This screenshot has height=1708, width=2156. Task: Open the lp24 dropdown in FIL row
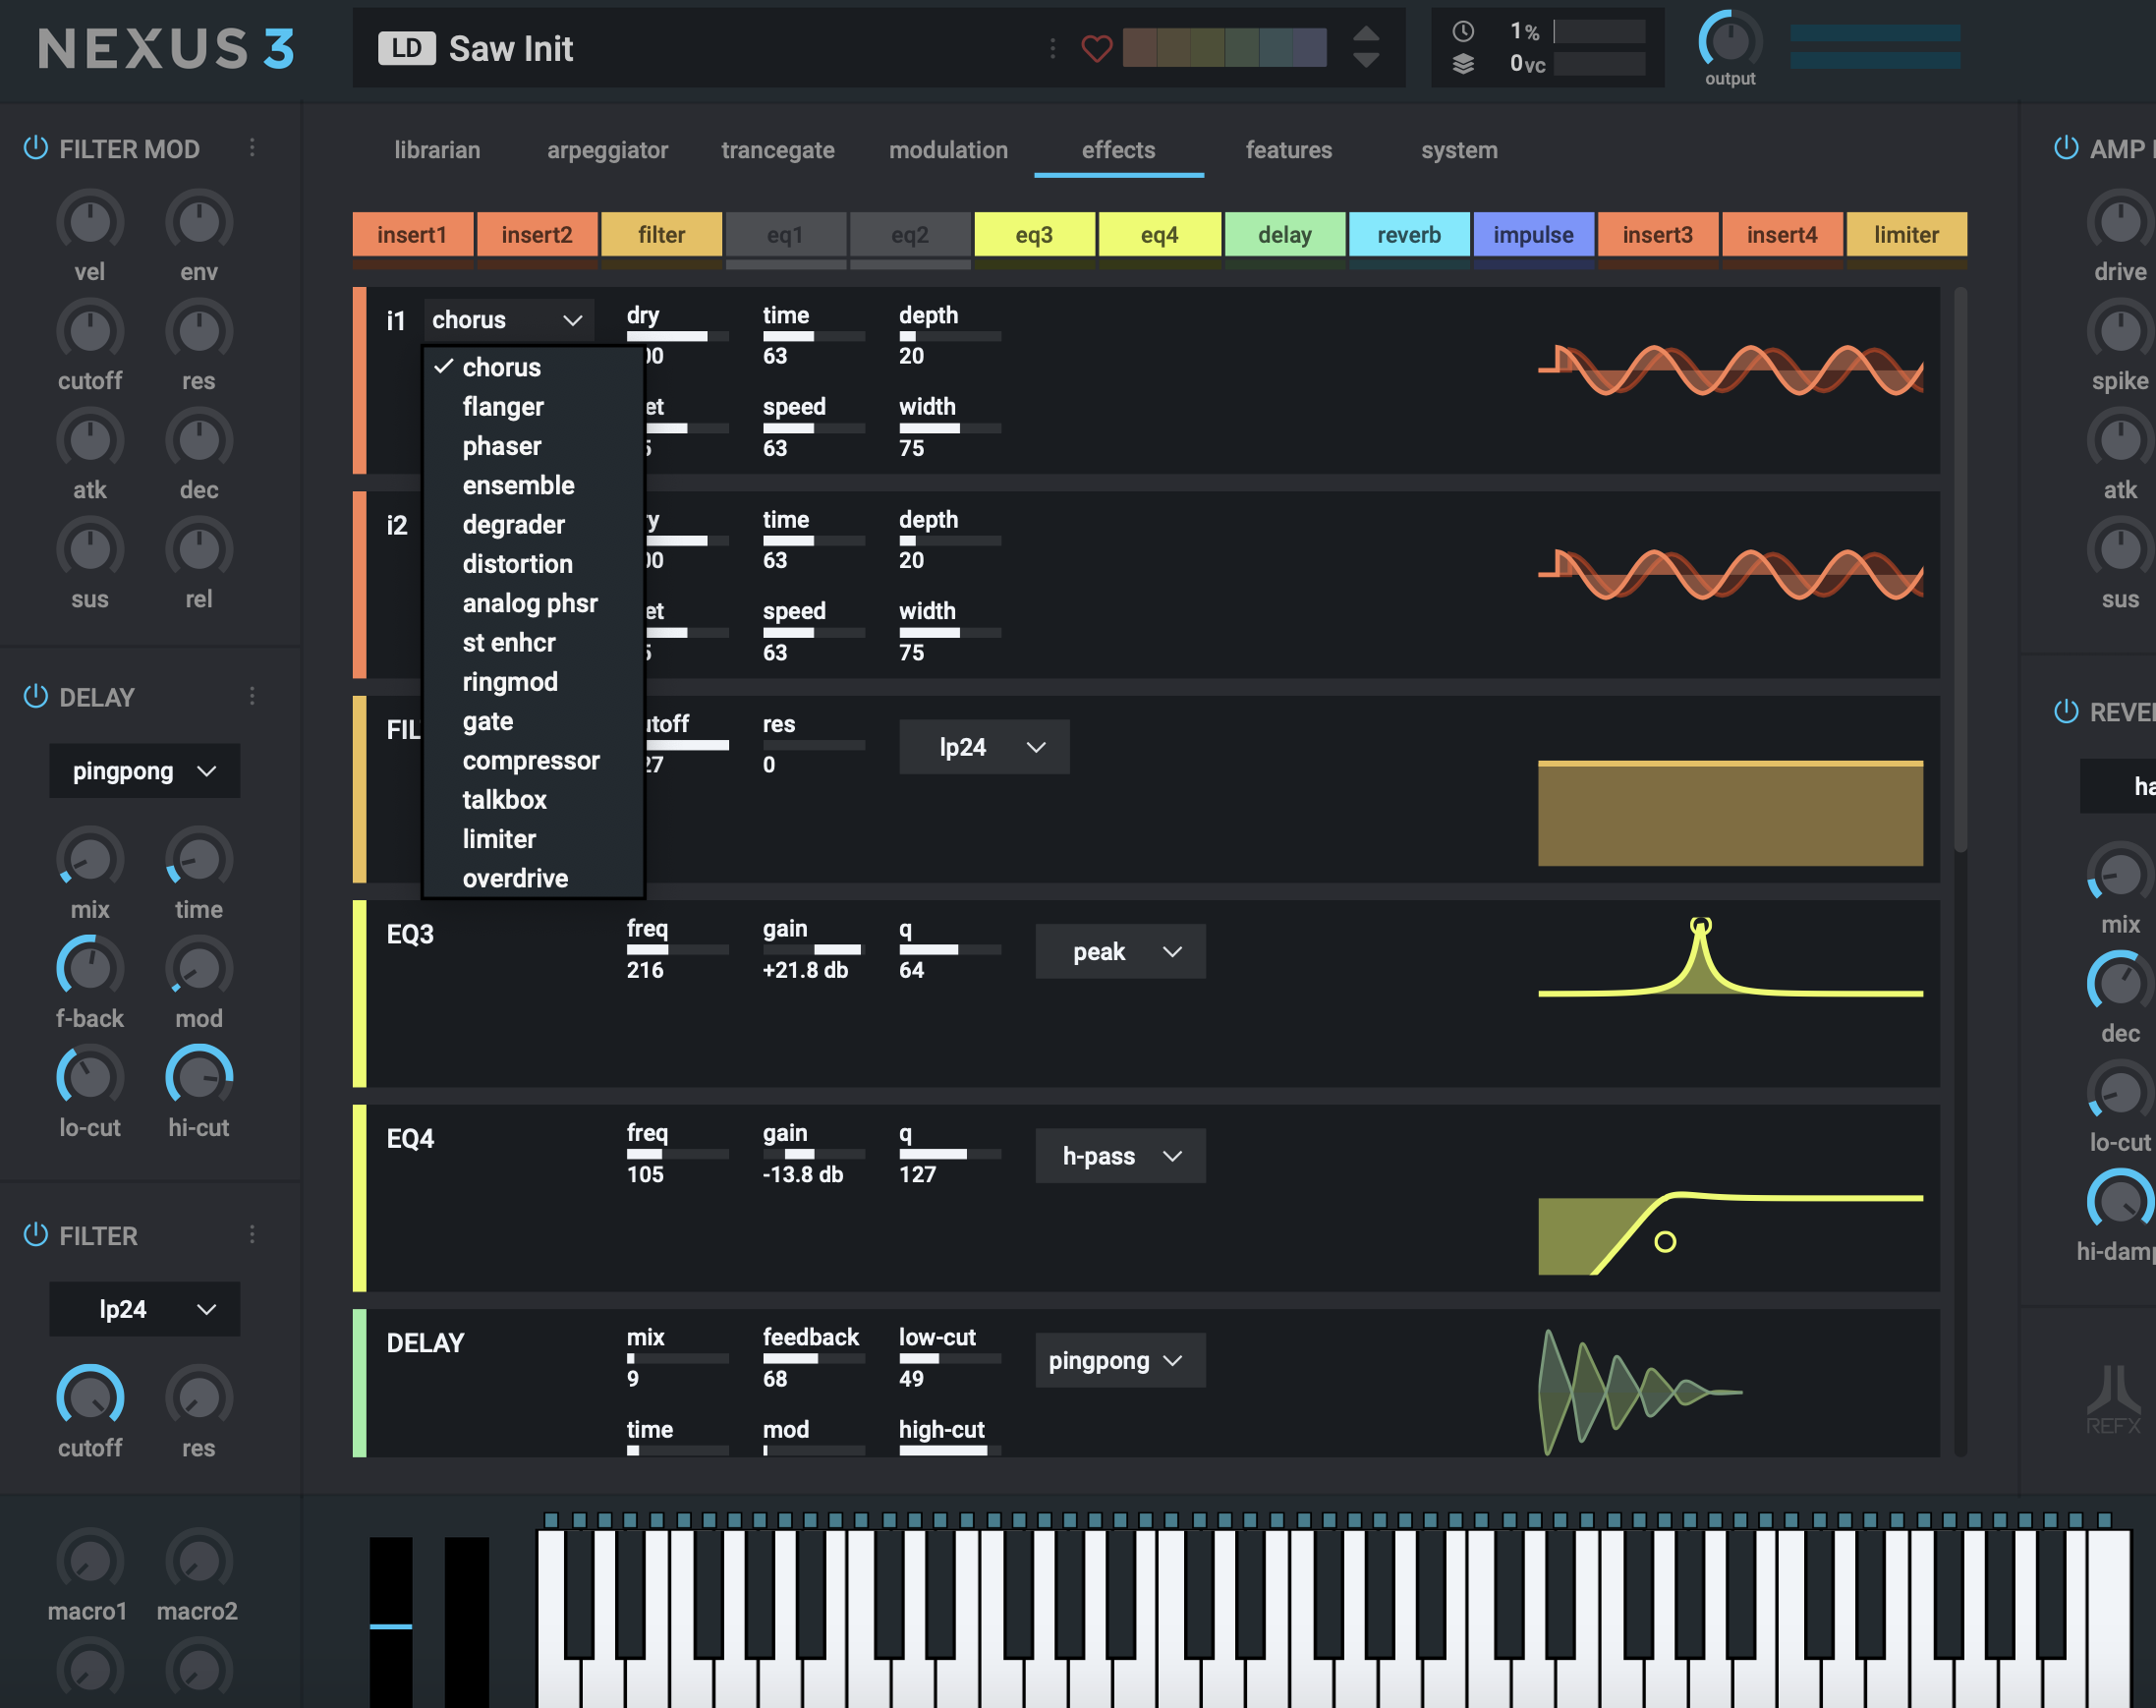[984, 747]
